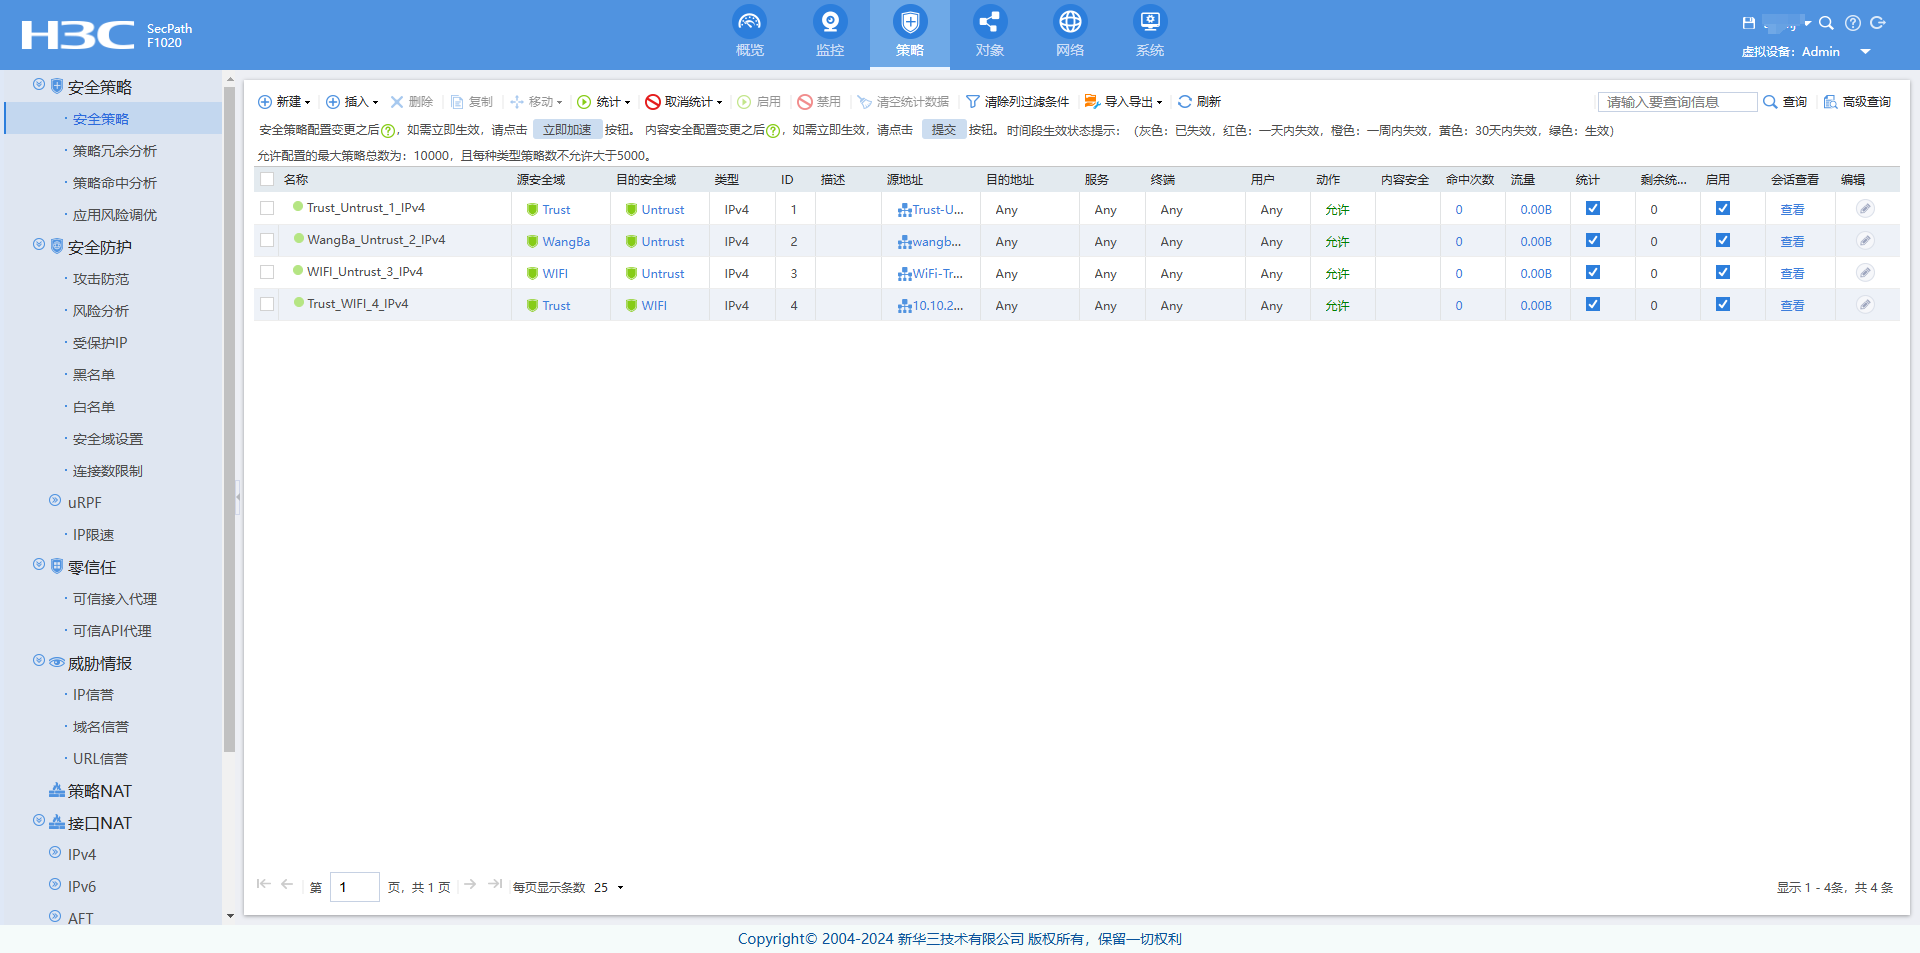Open the 虚拟设备 Admin dropdown arrow
This screenshot has height=953, width=1920.
coord(1865,52)
